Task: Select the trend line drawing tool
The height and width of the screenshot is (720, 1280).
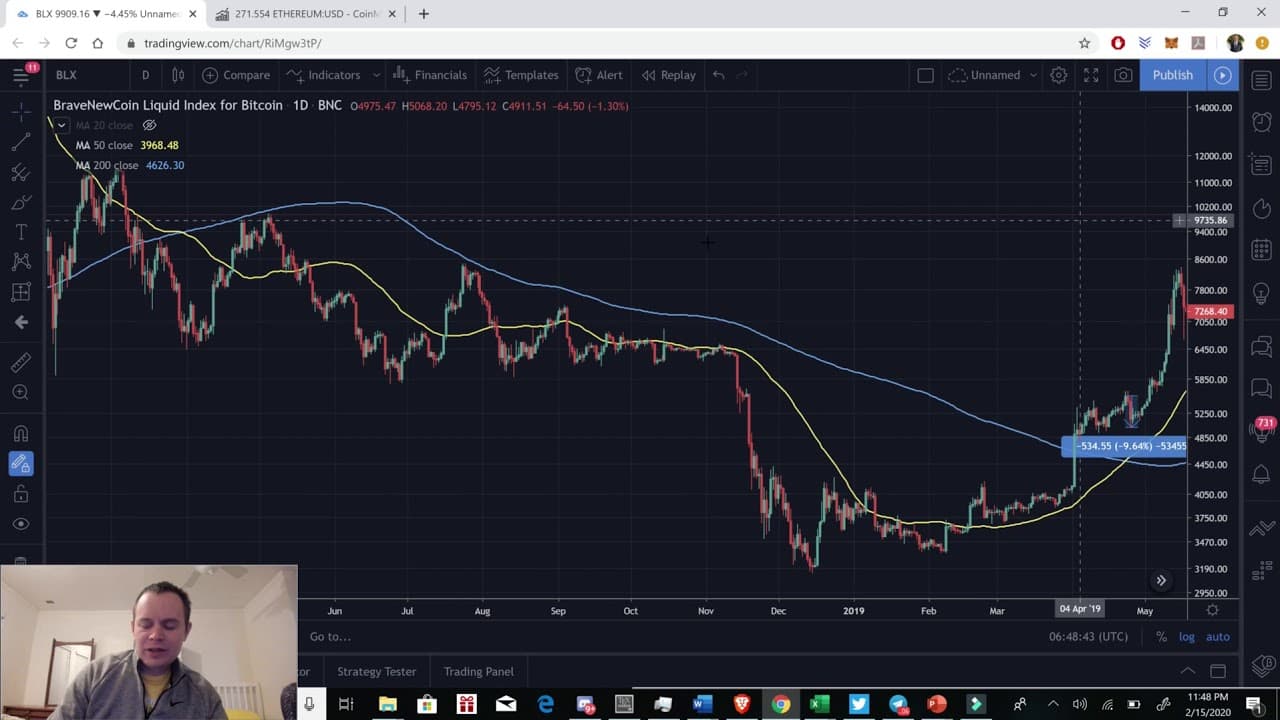Action: tap(20, 143)
